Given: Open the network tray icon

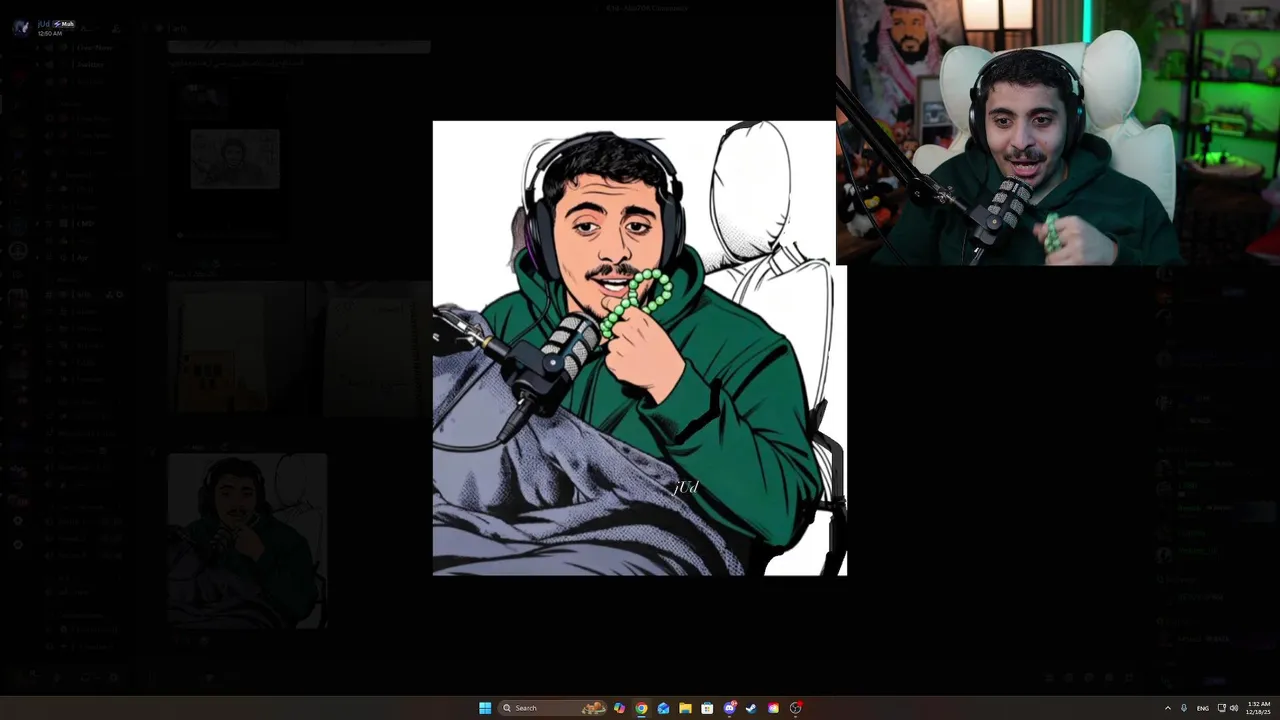Looking at the screenshot, I should pos(1221,708).
